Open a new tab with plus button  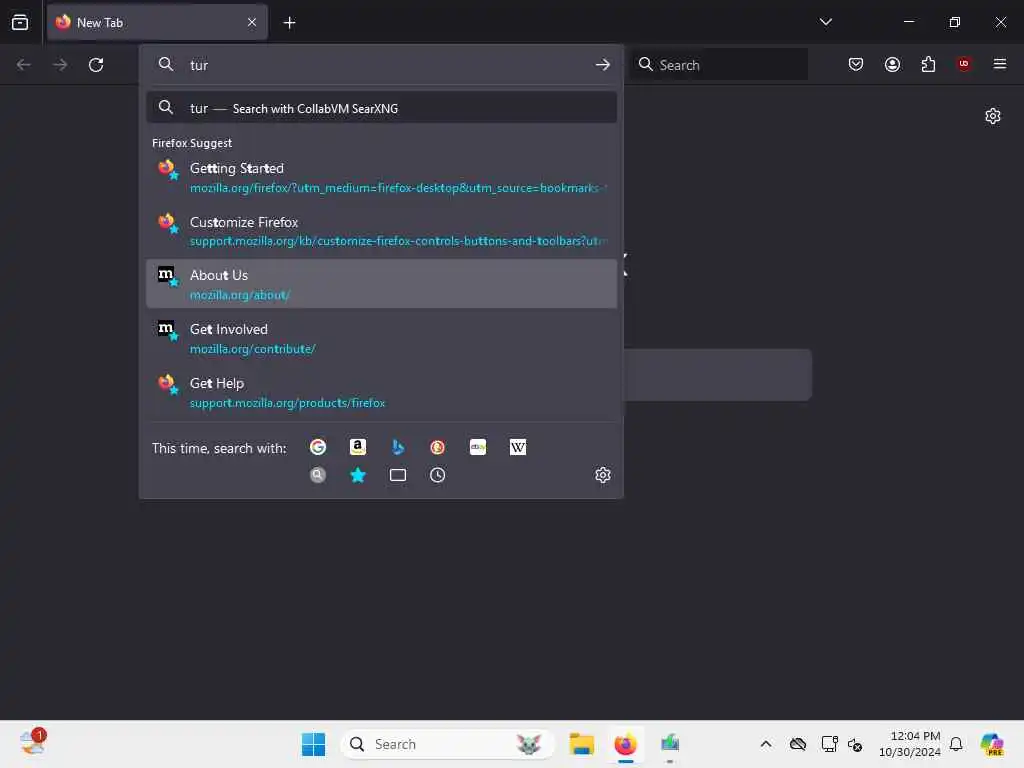(x=289, y=22)
